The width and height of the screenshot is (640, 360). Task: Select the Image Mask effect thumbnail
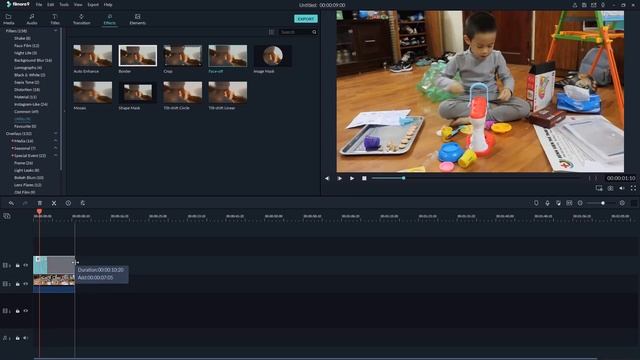point(272,56)
